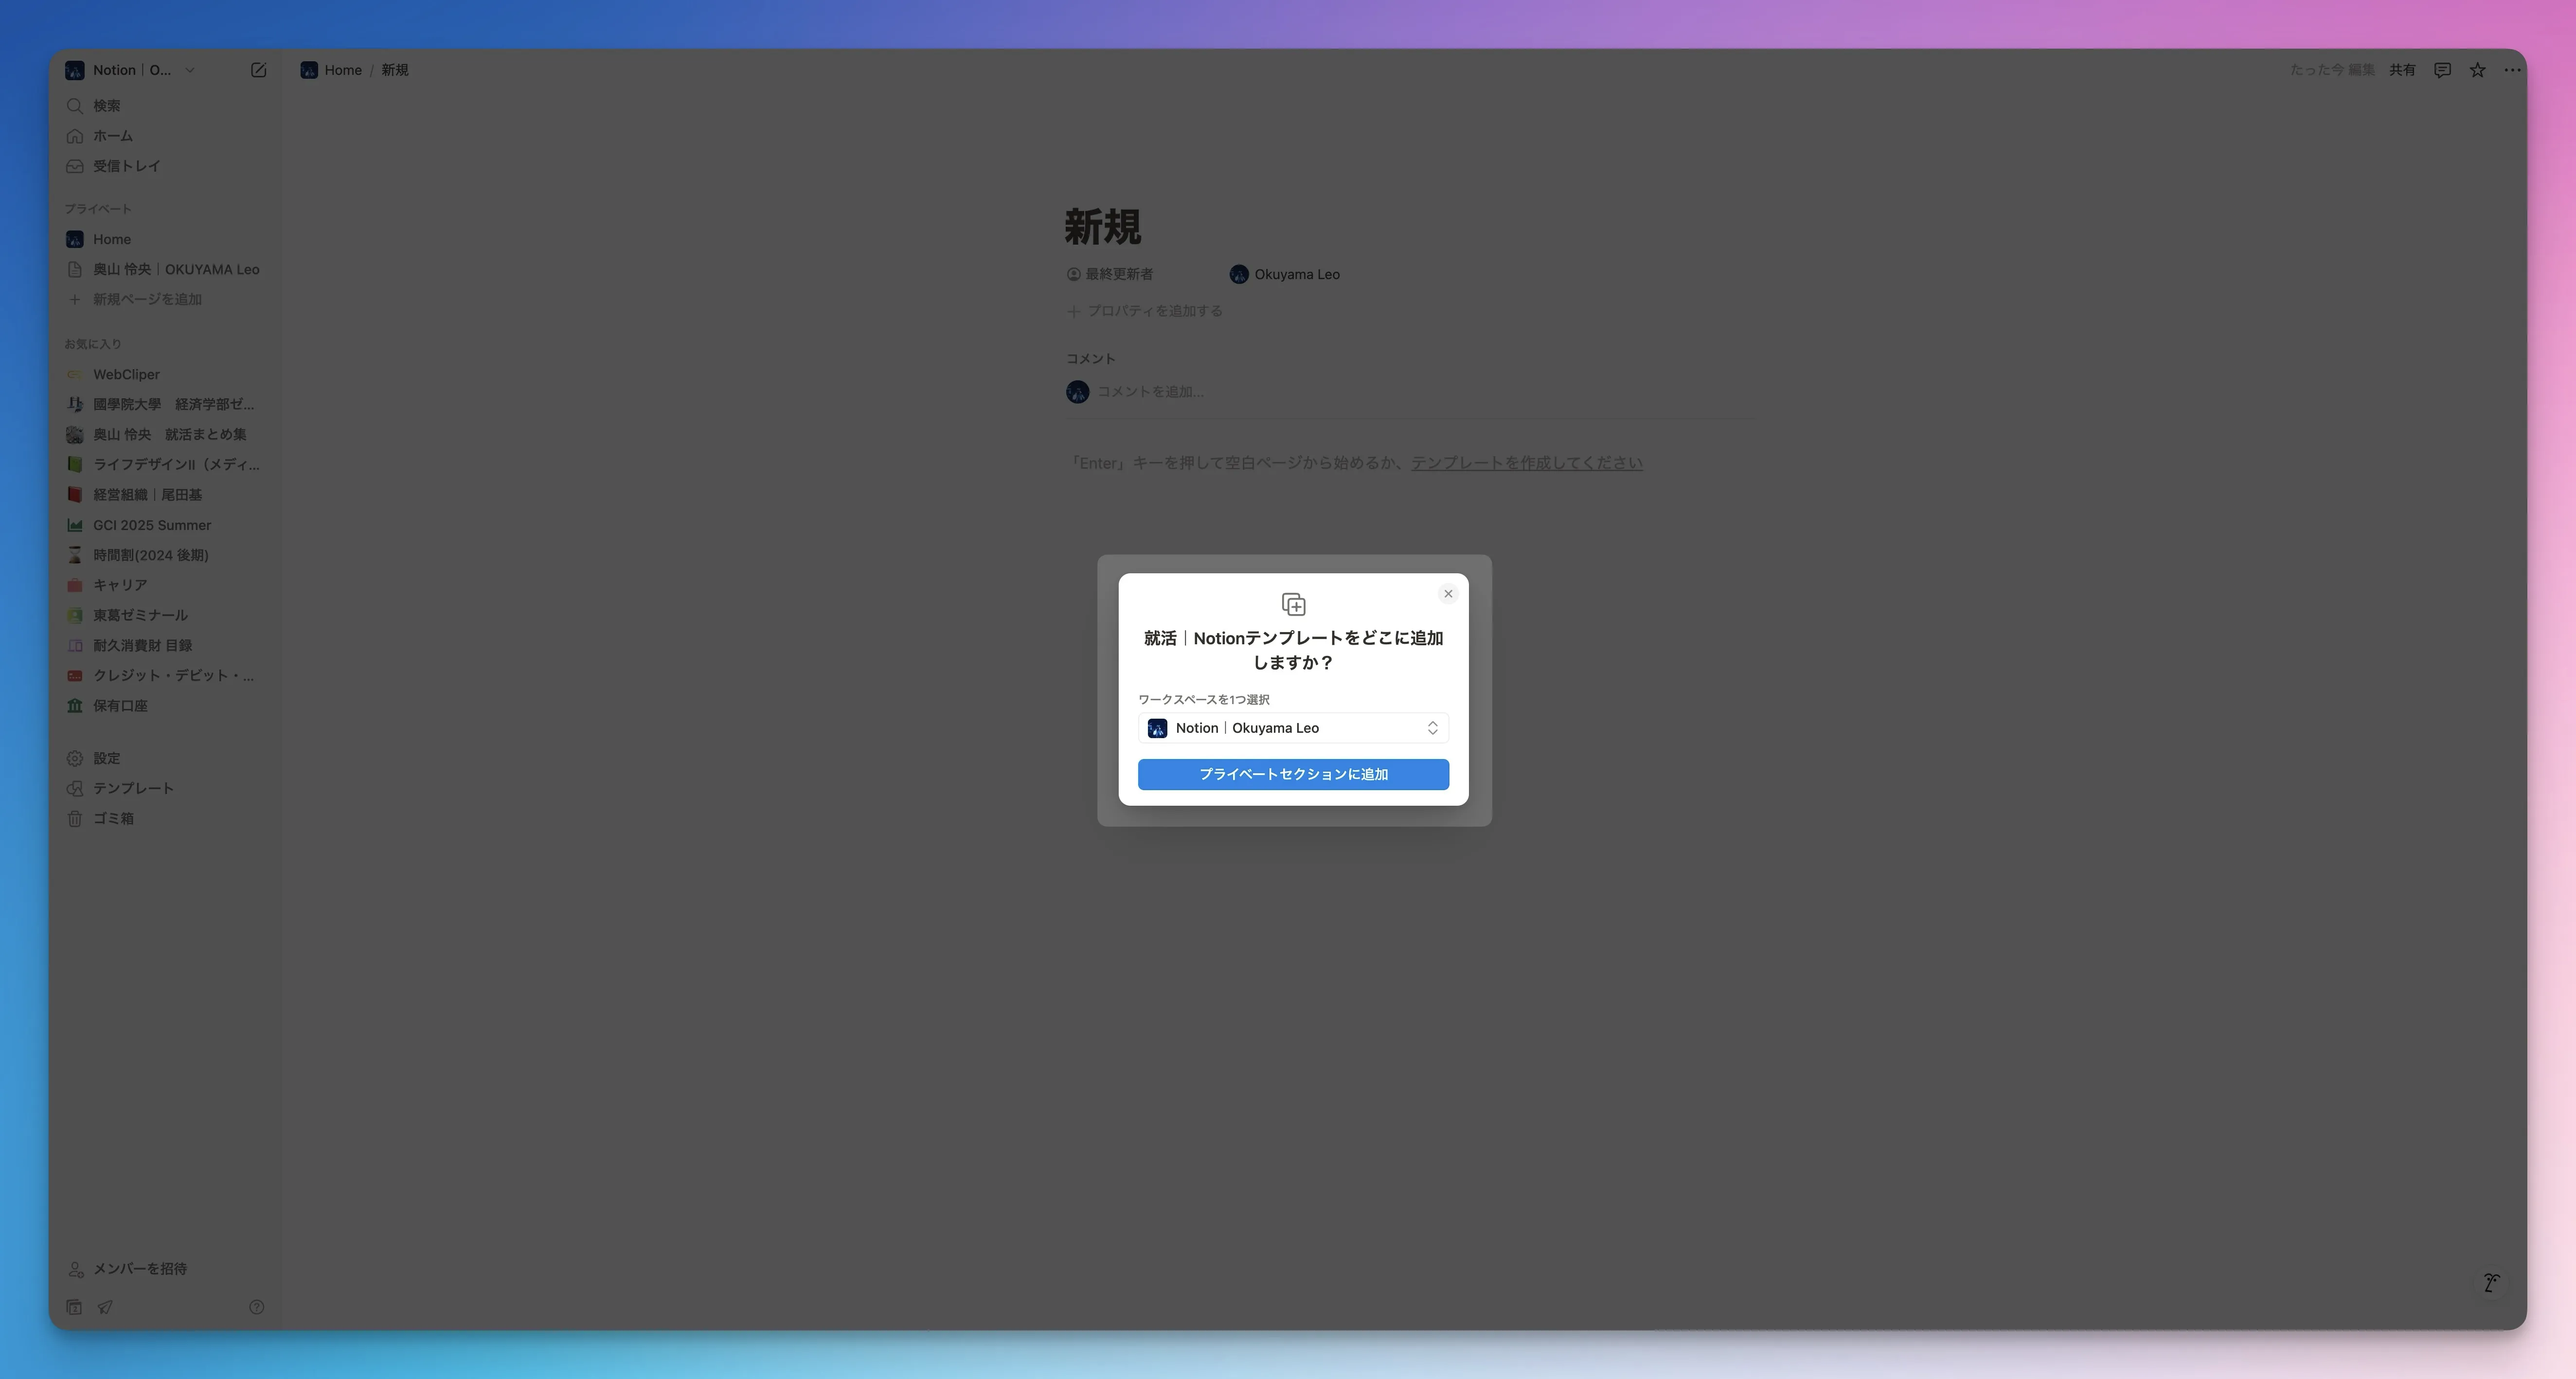Click the paper plane icon
The width and height of the screenshot is (2576, 1379).
pos(105,1307)
